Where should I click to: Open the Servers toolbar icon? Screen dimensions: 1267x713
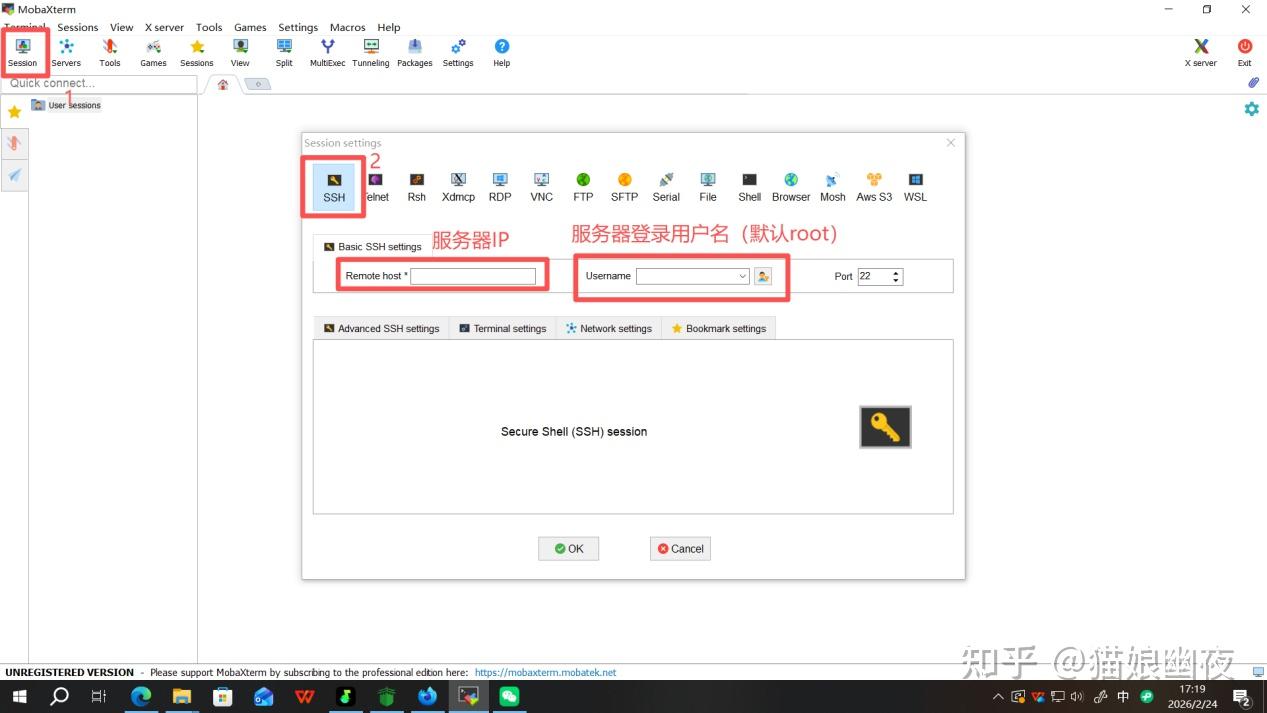[x=66, y=53]
